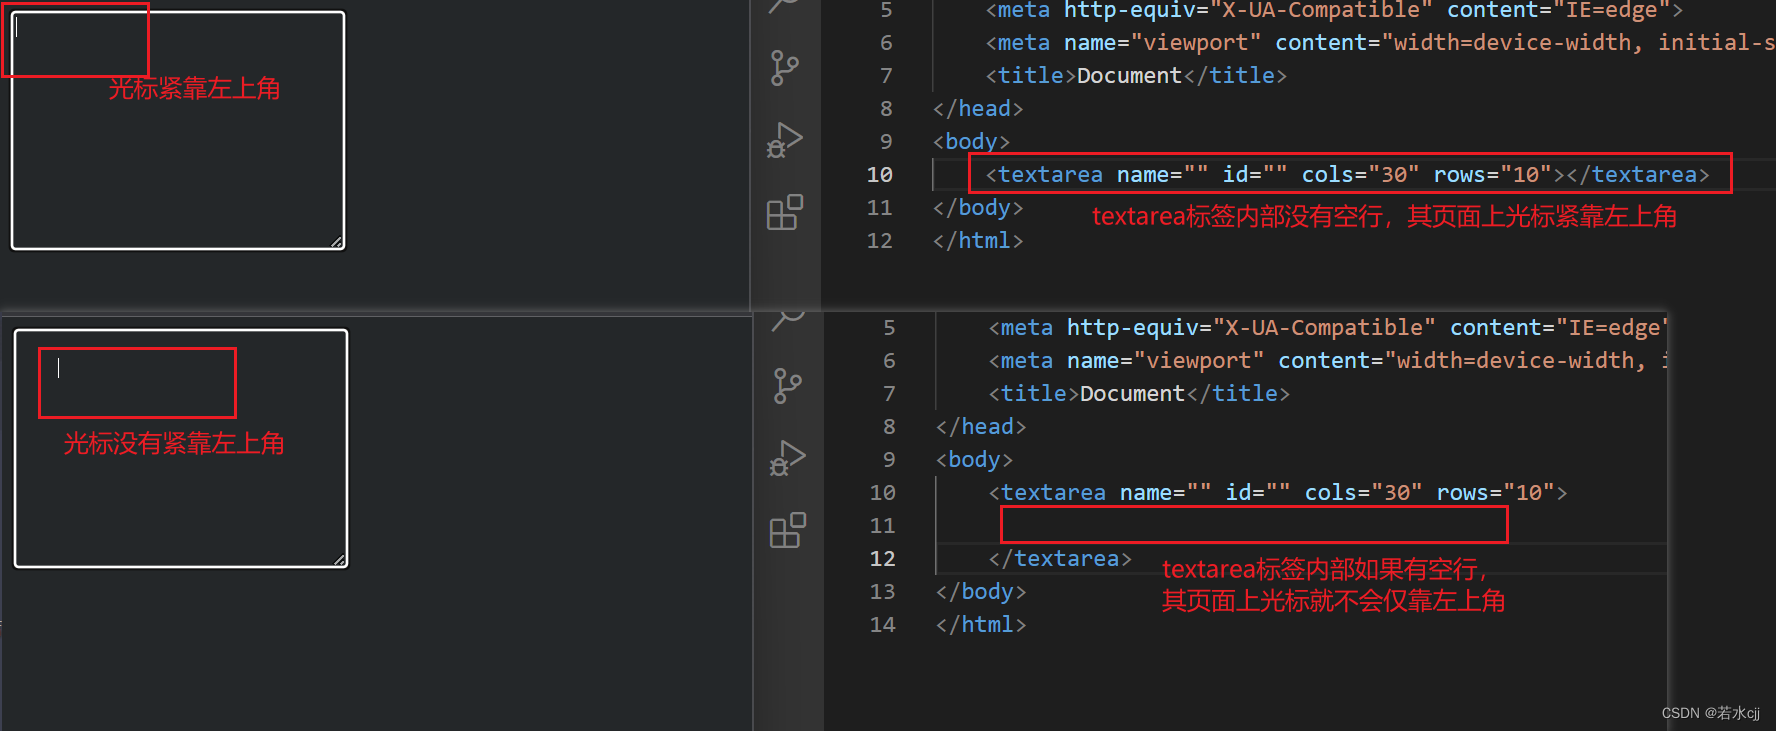This screenshot has width=1776, height=731.
Task: Open Run and Debug in upper editor's activity bar
Action: tap(785, 140)
